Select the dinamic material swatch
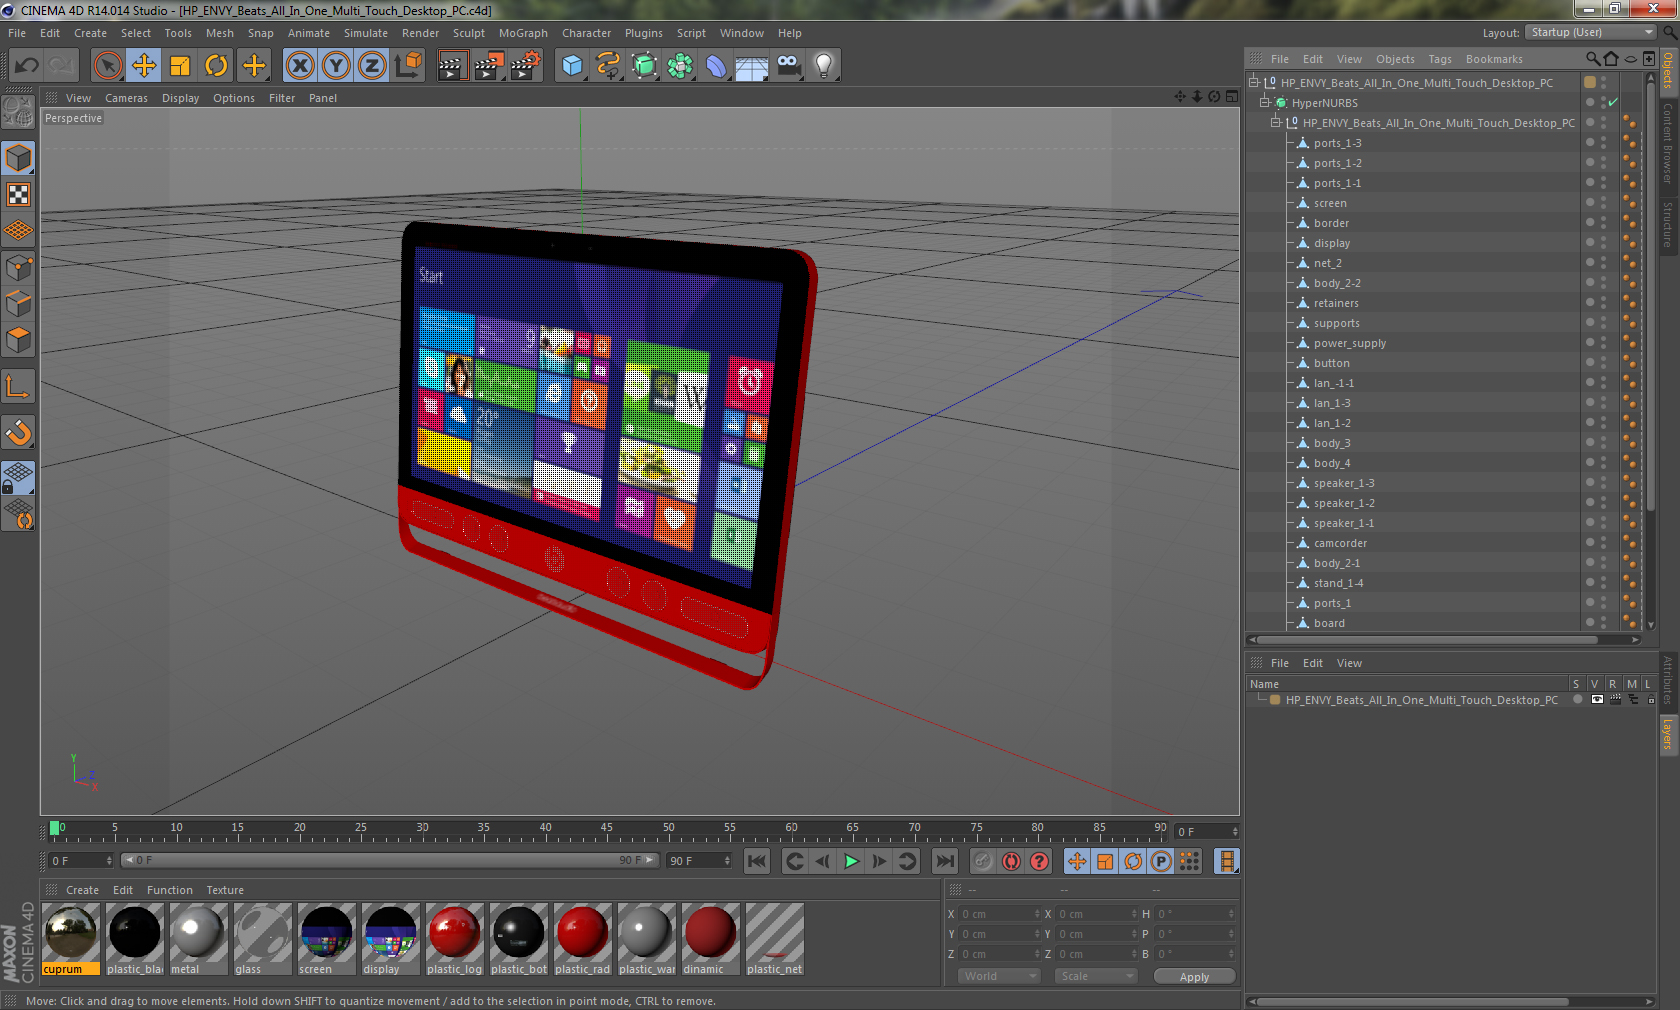 (x=710, y=939)
